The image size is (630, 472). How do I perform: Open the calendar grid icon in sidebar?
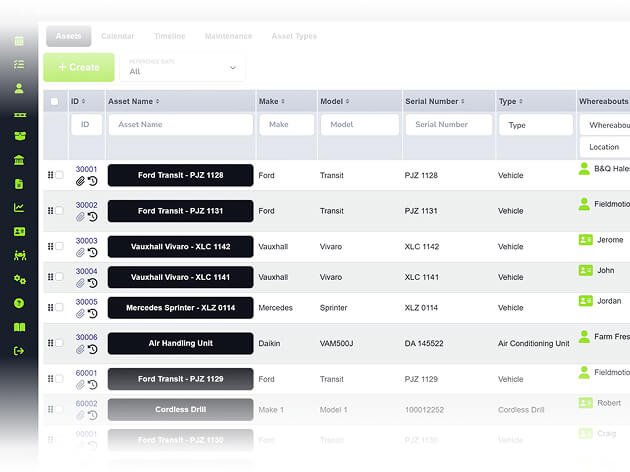(x=19, y=41)
